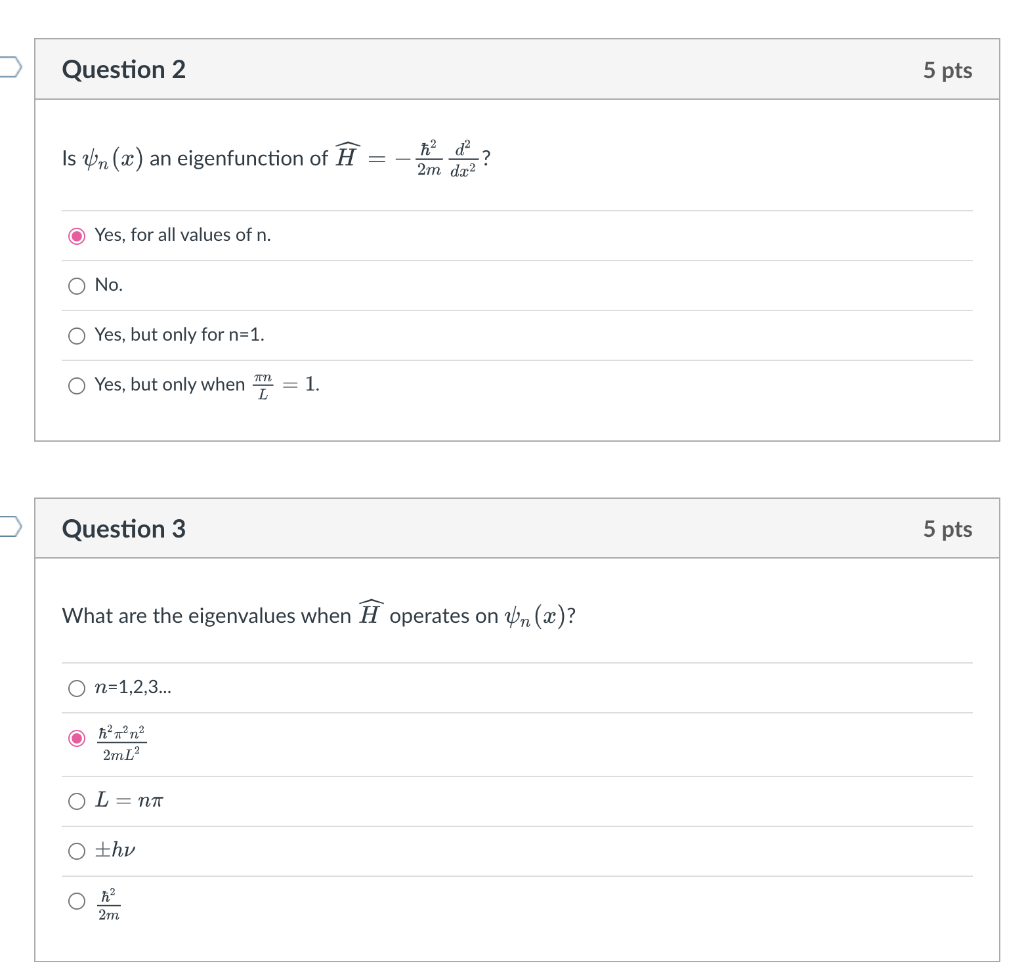Select the 'only when πn/L = 1' option

77,386
